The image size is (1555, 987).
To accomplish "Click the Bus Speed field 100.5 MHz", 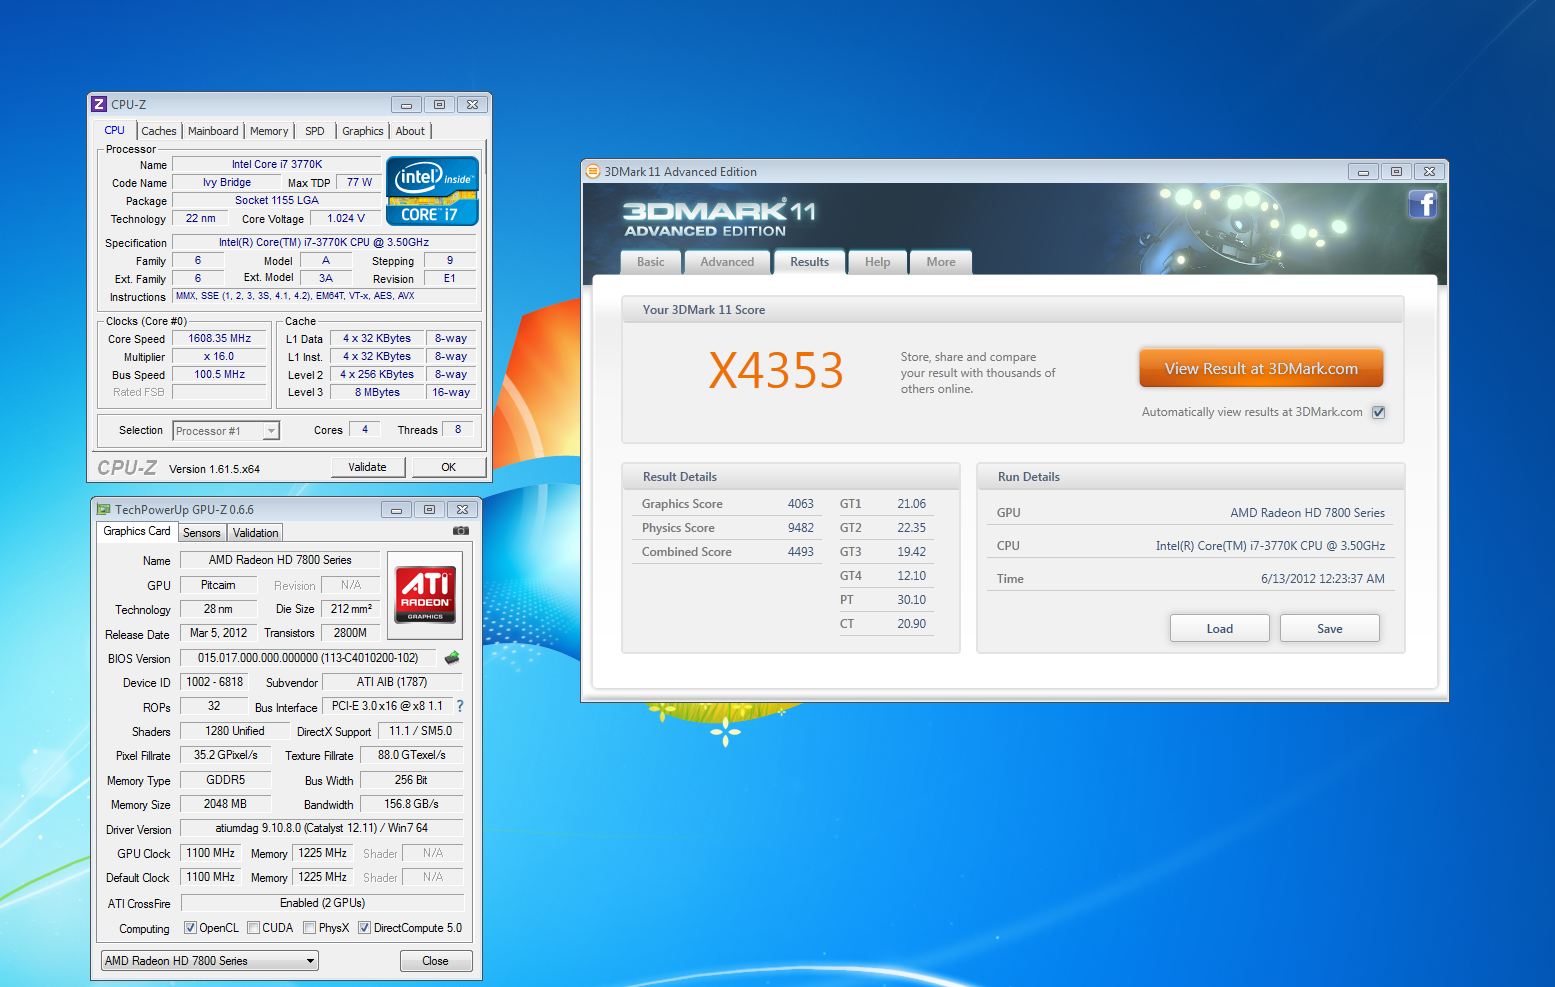I will (x=219, y=375).
